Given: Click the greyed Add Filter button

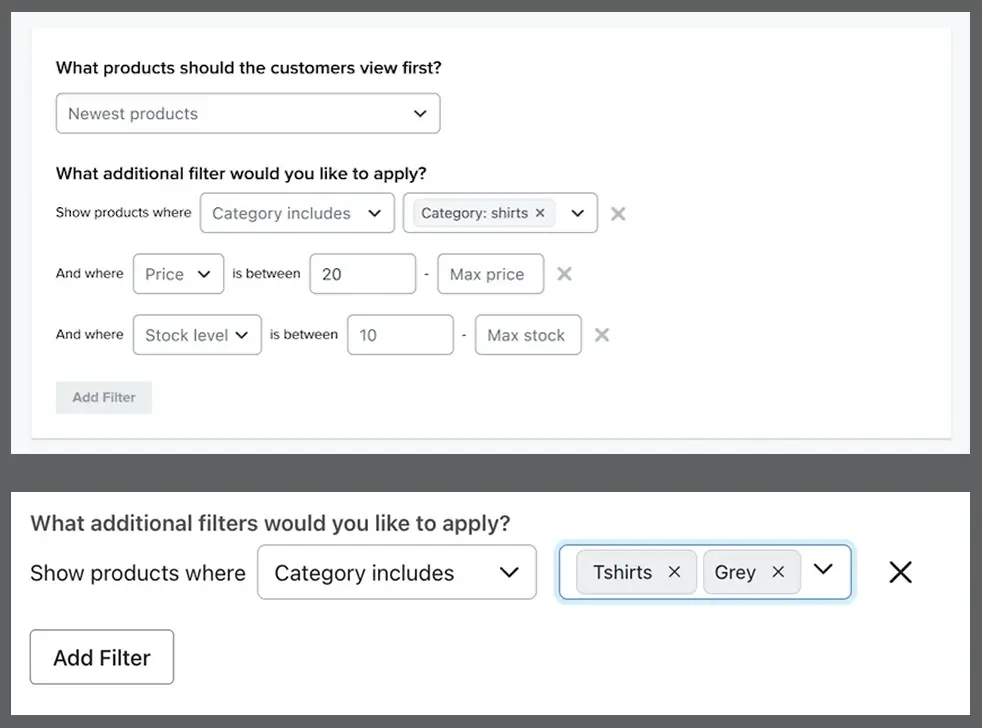Looking at the screenshot, I should (x=104, y=397).
